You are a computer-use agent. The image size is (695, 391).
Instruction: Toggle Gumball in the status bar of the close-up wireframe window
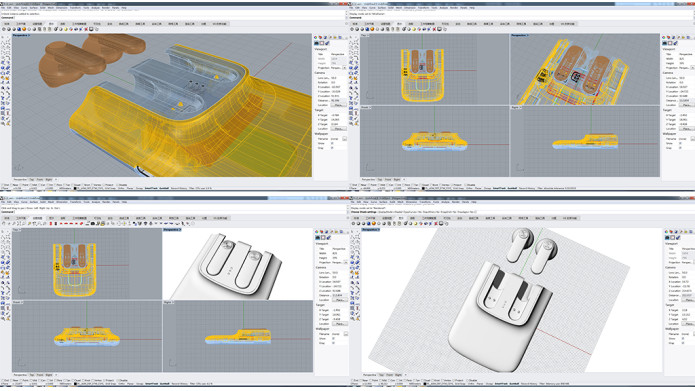164,188
